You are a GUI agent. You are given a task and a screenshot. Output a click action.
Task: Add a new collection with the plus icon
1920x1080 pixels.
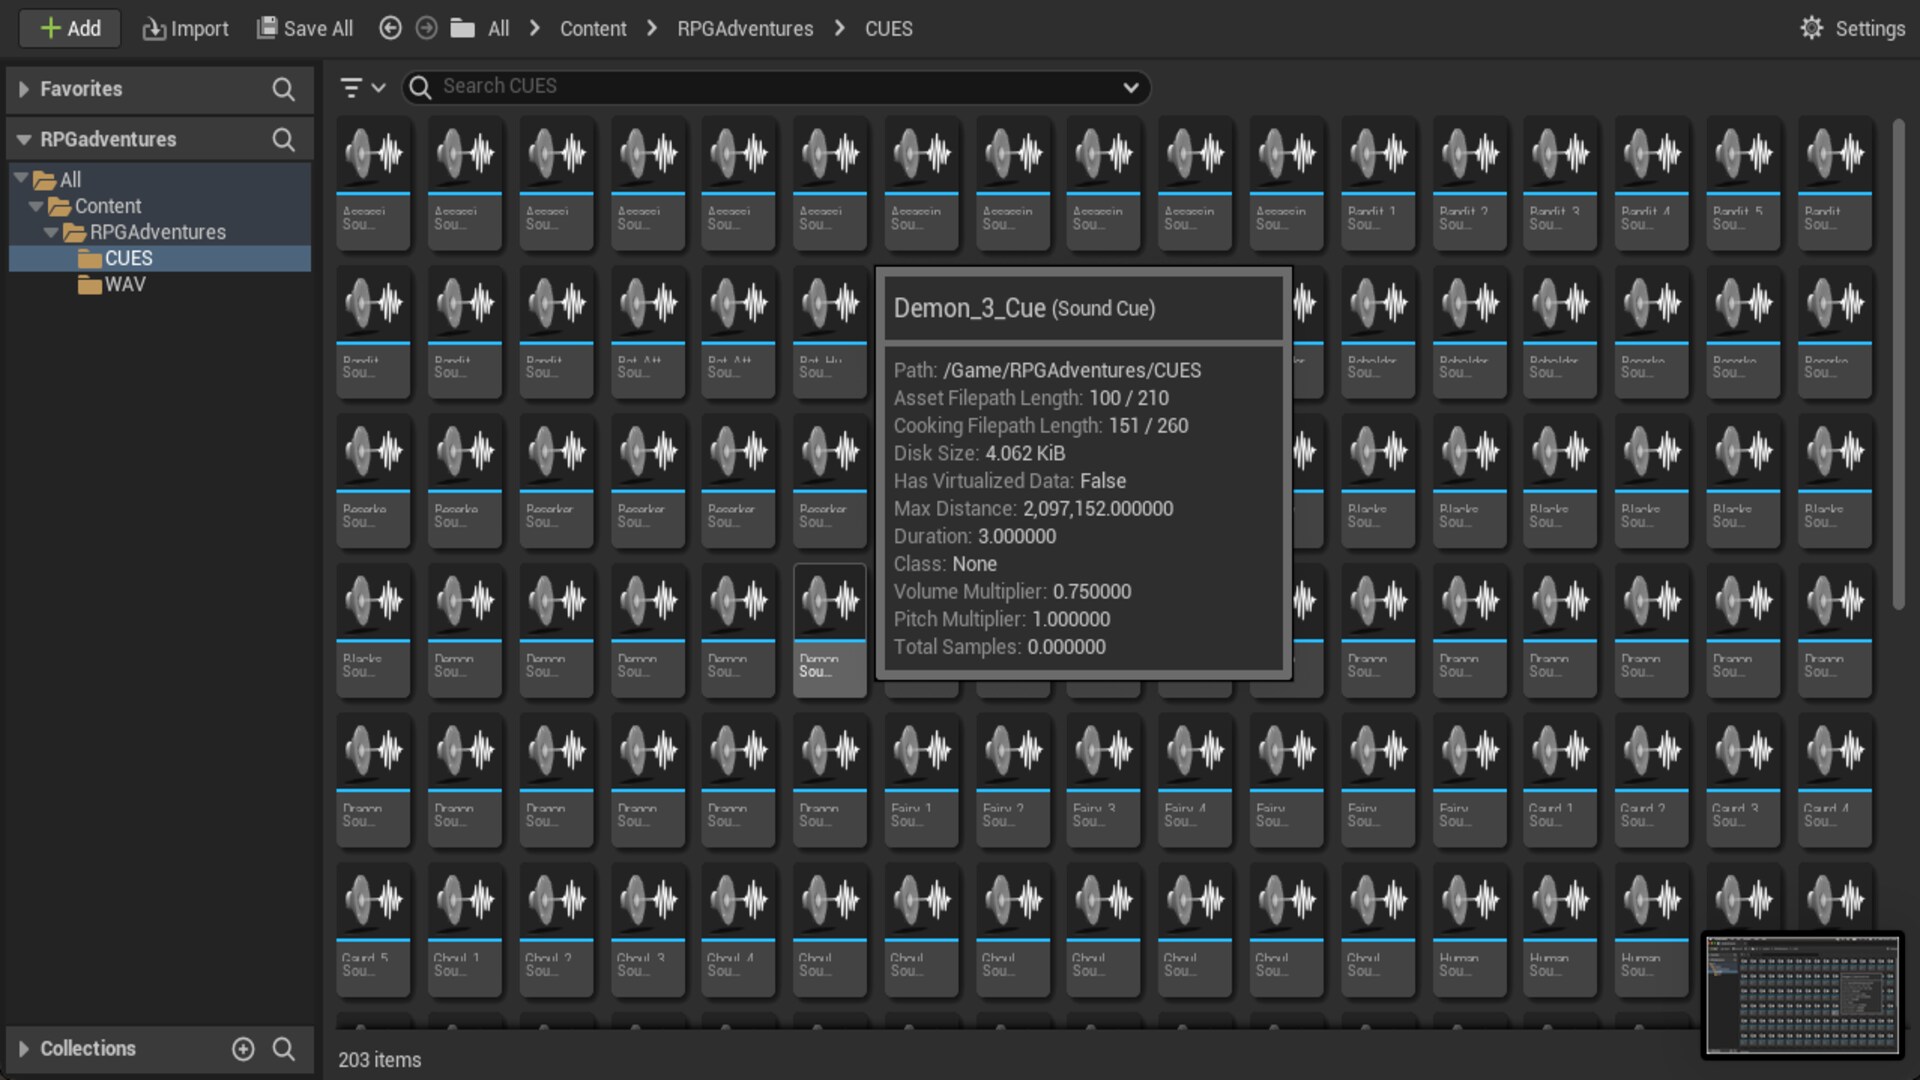tap(243, 1048)
